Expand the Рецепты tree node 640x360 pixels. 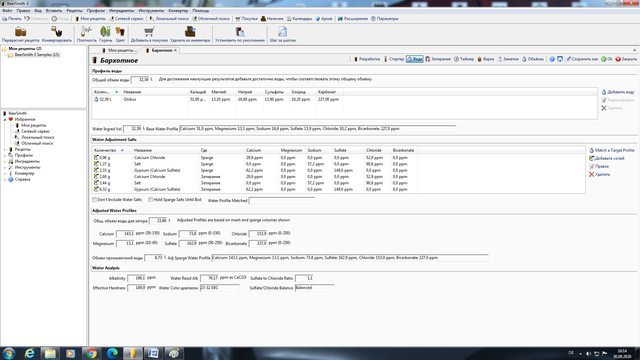[x=5, y=149]
